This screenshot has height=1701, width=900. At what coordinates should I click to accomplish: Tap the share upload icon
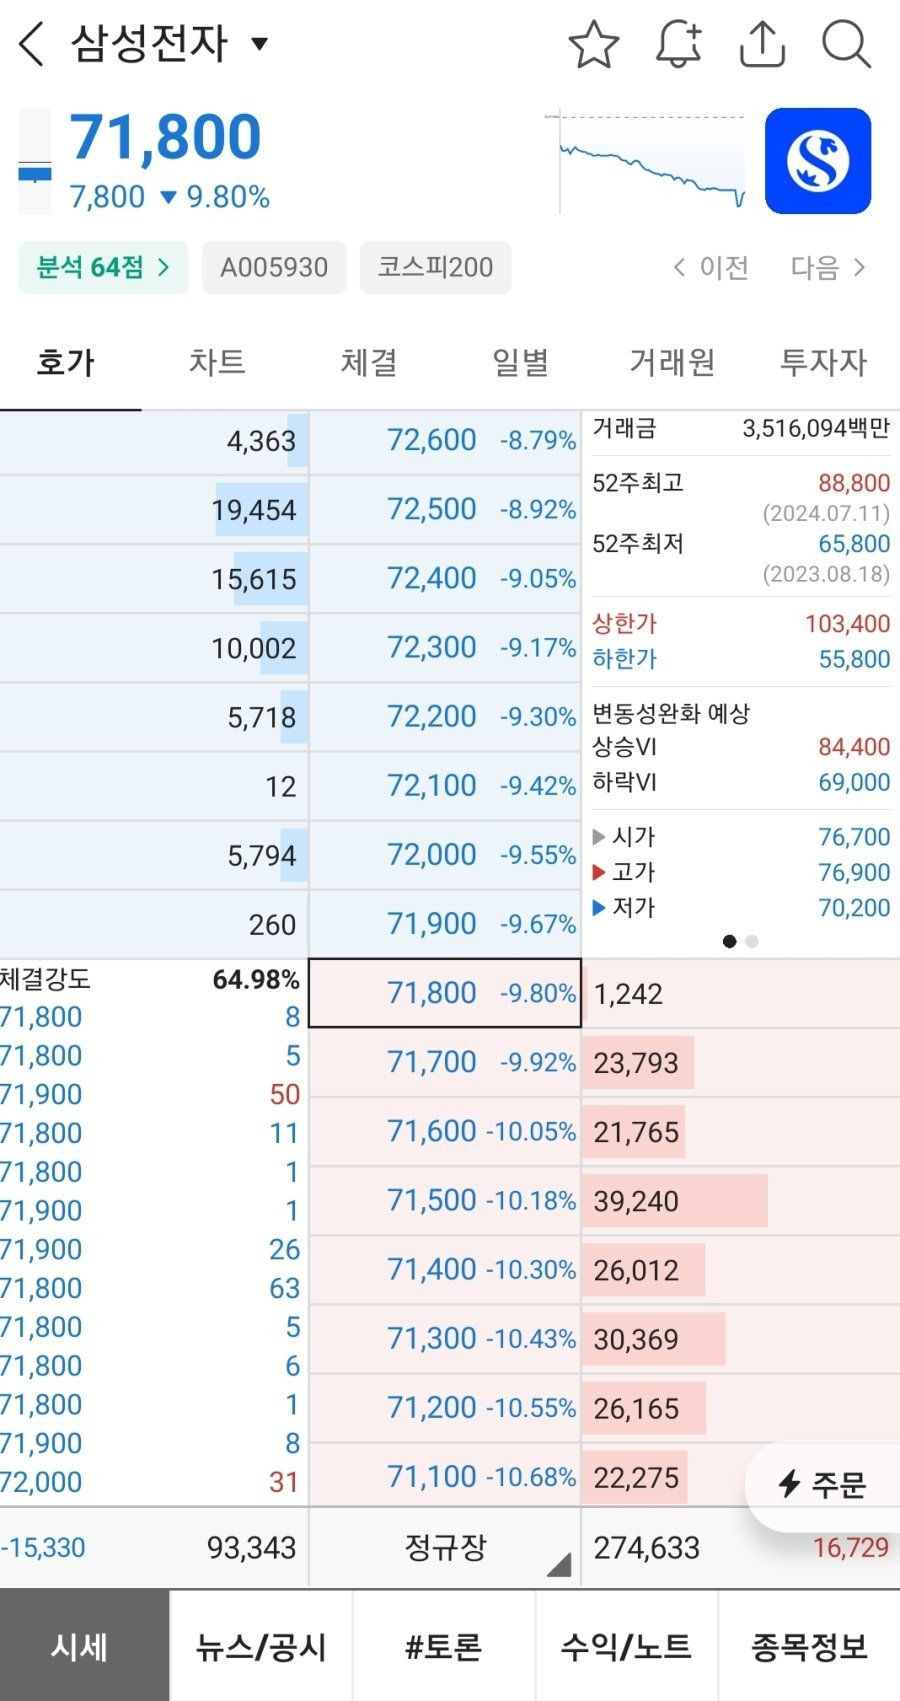point(762,45)
